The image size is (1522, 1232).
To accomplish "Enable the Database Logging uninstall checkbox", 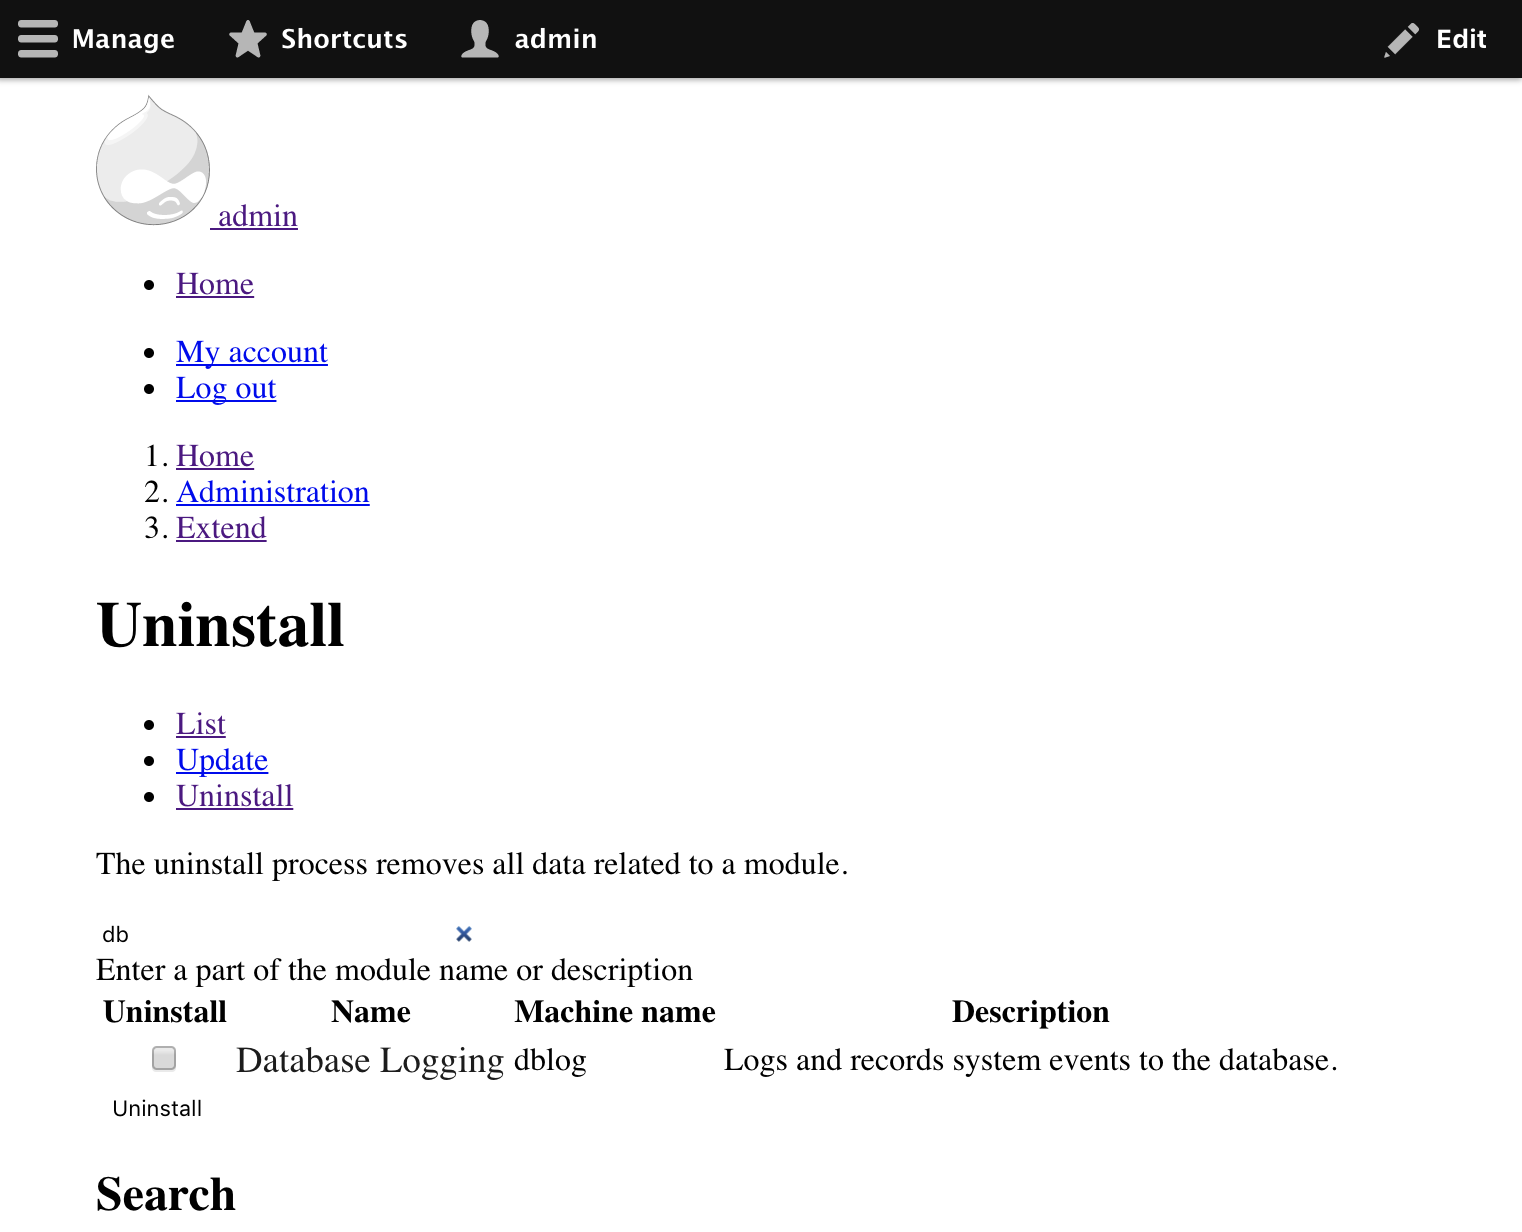I will 163,1057.
